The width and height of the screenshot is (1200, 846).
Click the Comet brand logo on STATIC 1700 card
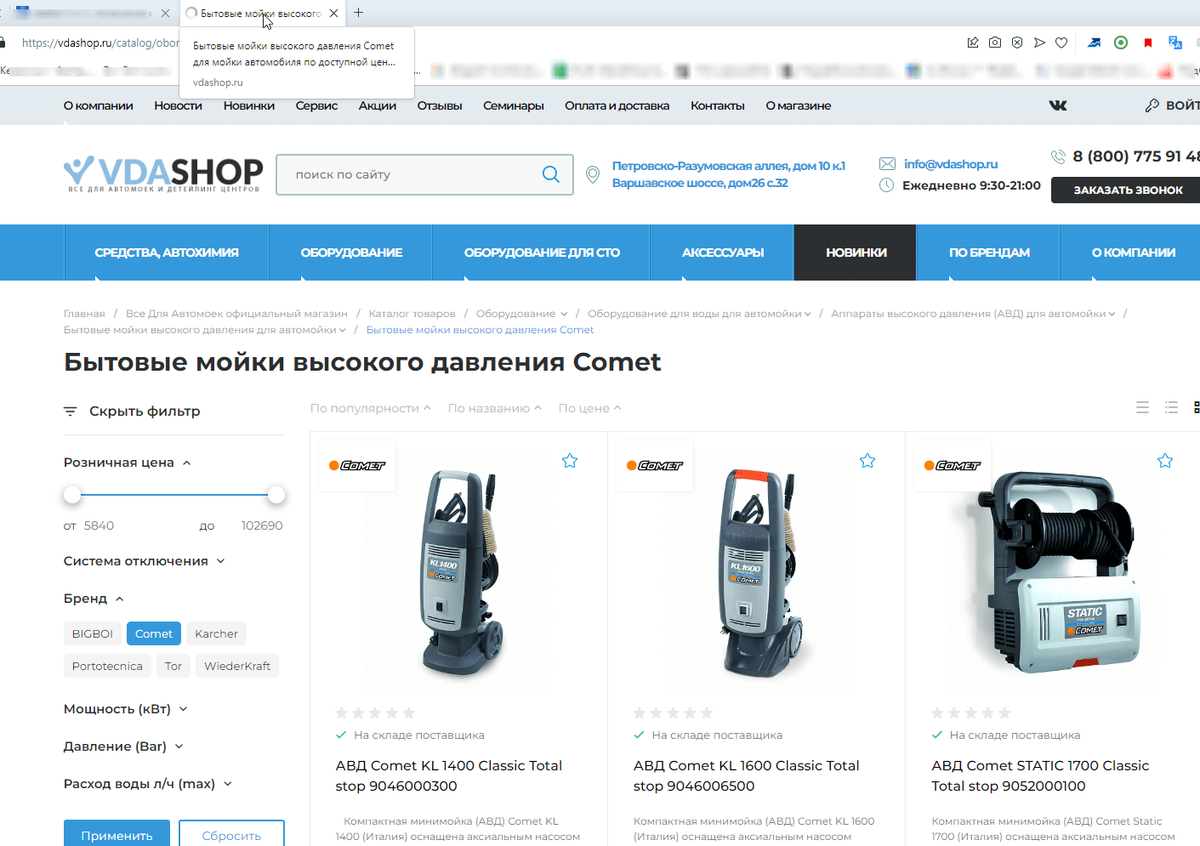click(953, 466)
